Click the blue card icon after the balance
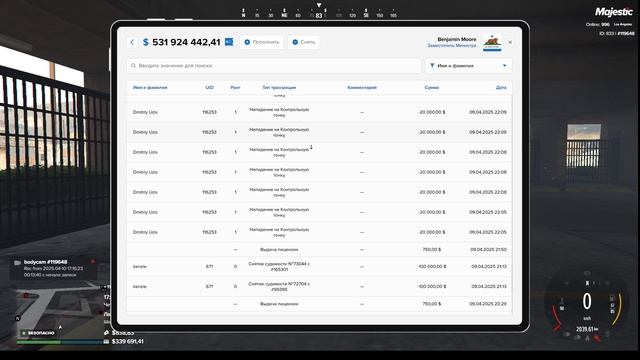Screen dimensions: 640x360 pos(229,42)
